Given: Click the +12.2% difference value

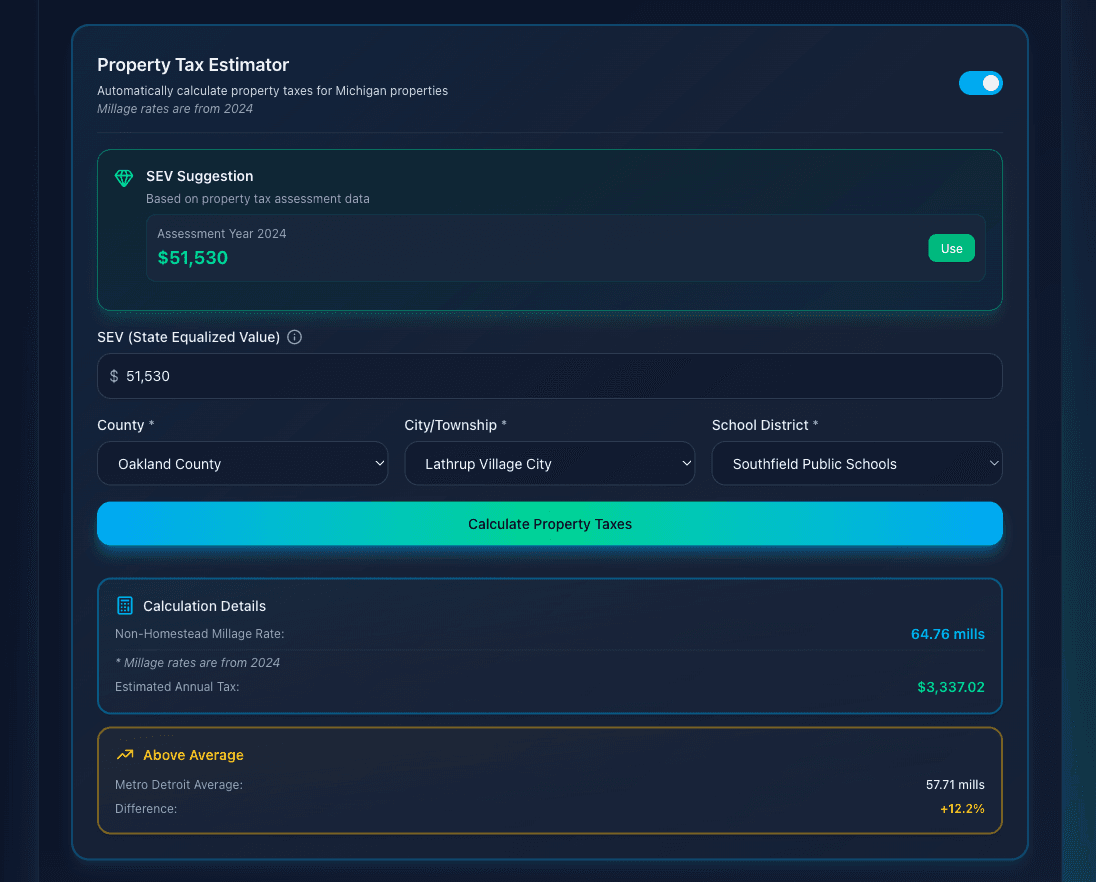Looking at the screenshot, I should [962, 808].
